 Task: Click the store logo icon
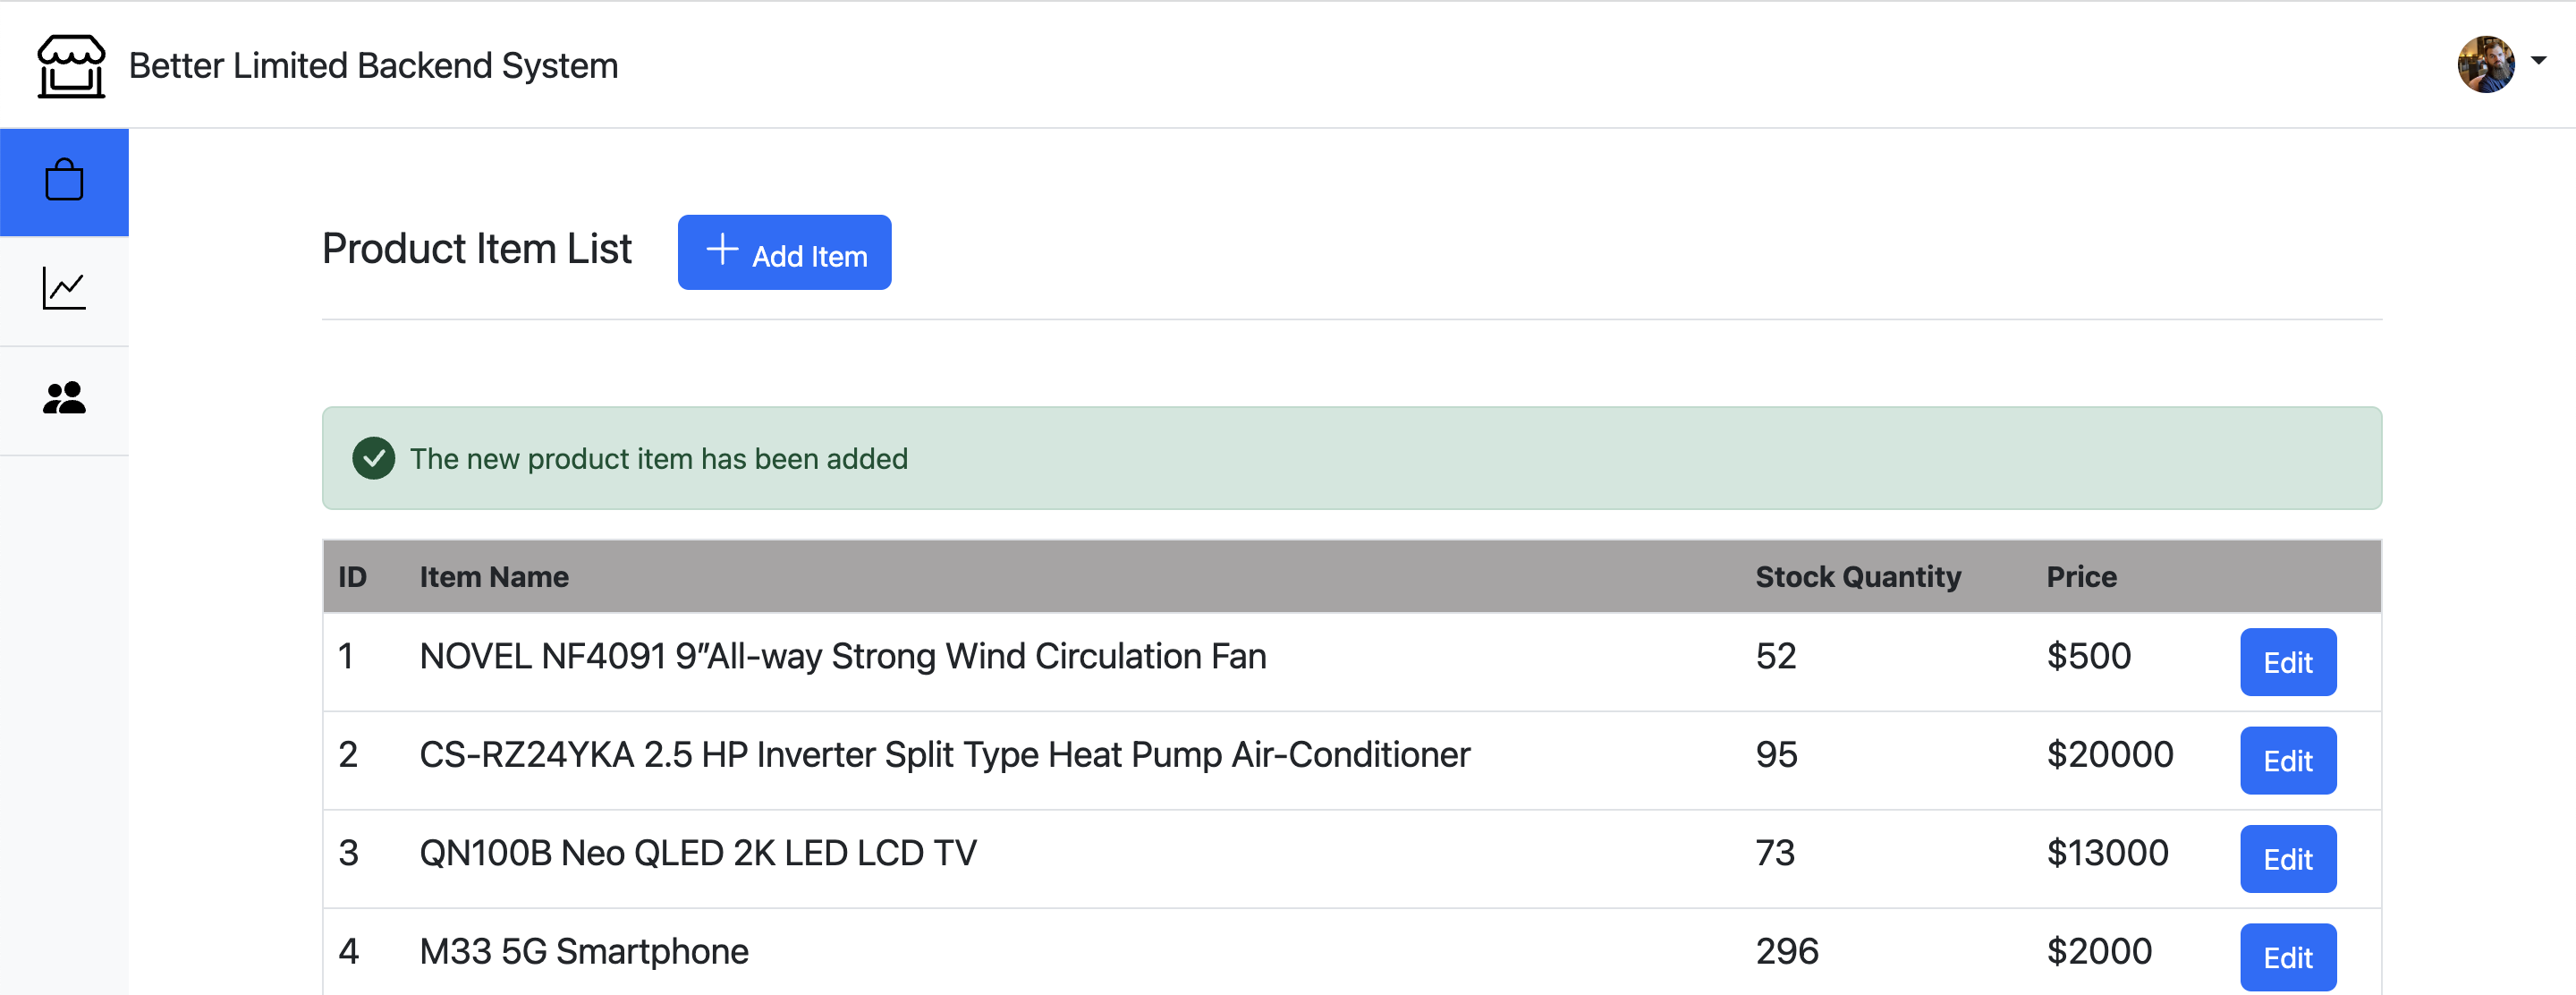[x=71, y=66]
